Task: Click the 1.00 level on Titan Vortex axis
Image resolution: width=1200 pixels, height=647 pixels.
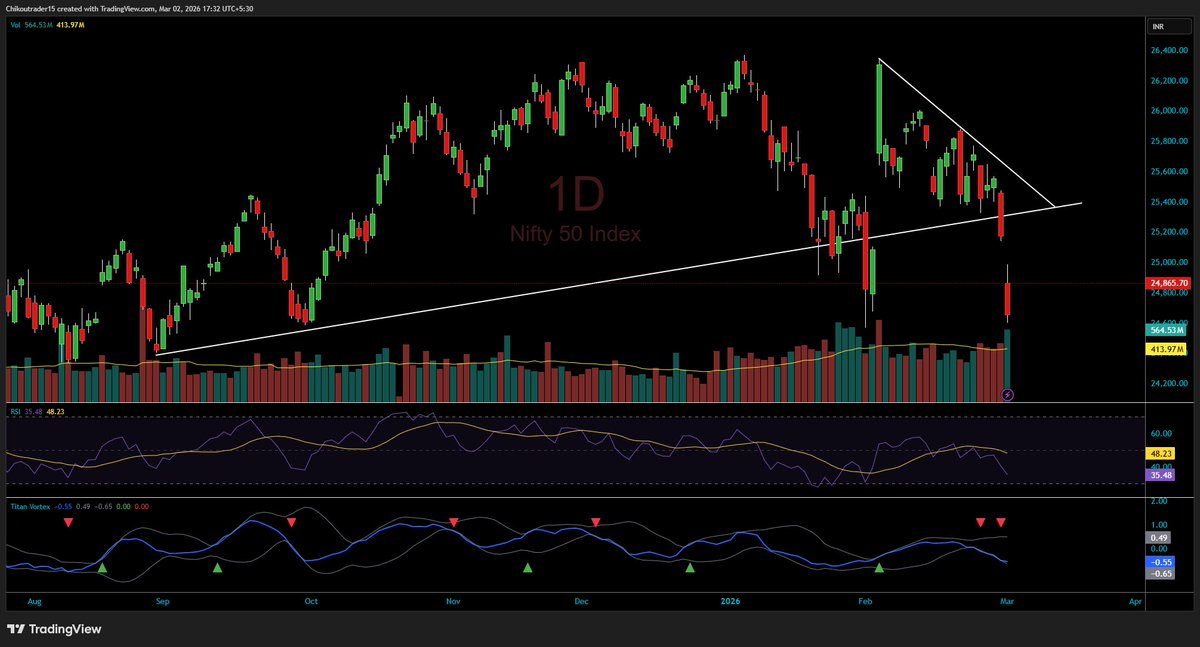Action: tap(1158, 525)
